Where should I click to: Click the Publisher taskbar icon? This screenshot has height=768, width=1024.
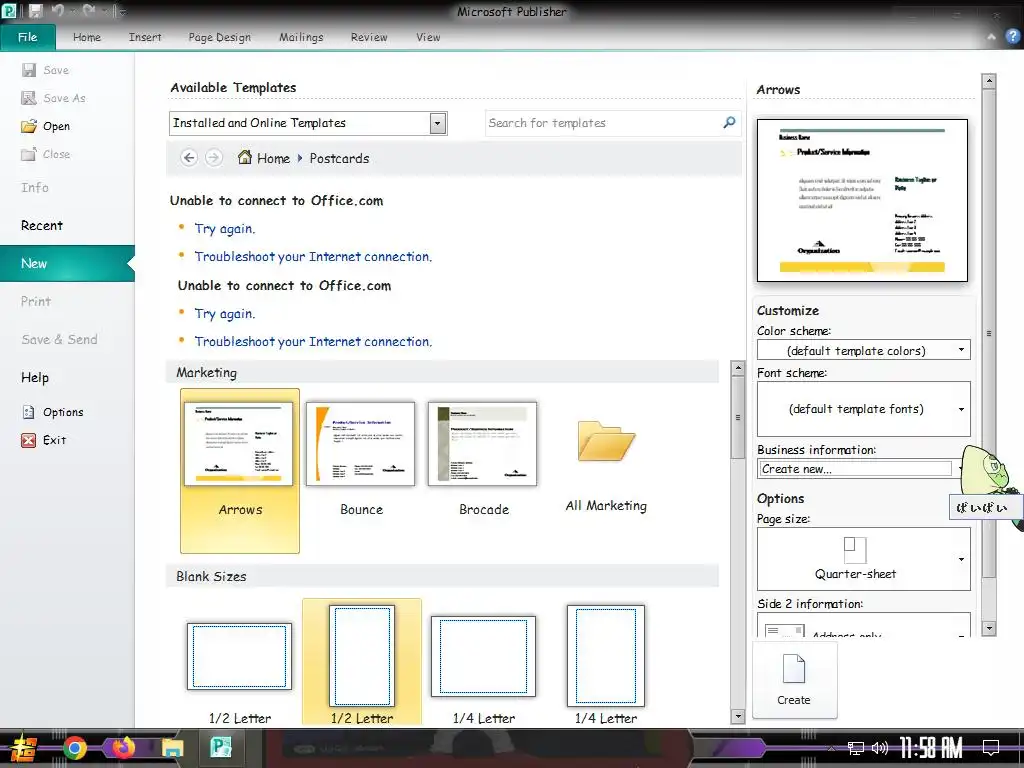[221, 747]
